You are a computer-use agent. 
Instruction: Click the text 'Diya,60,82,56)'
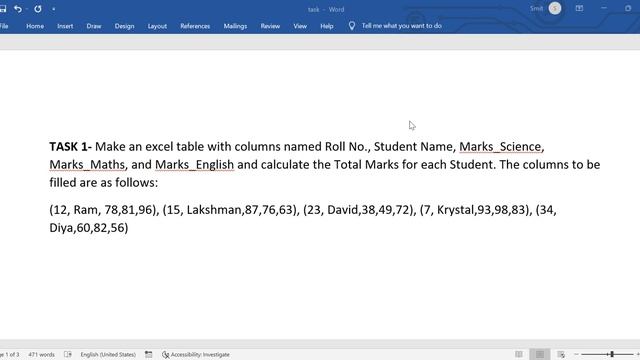coord(89,228)
